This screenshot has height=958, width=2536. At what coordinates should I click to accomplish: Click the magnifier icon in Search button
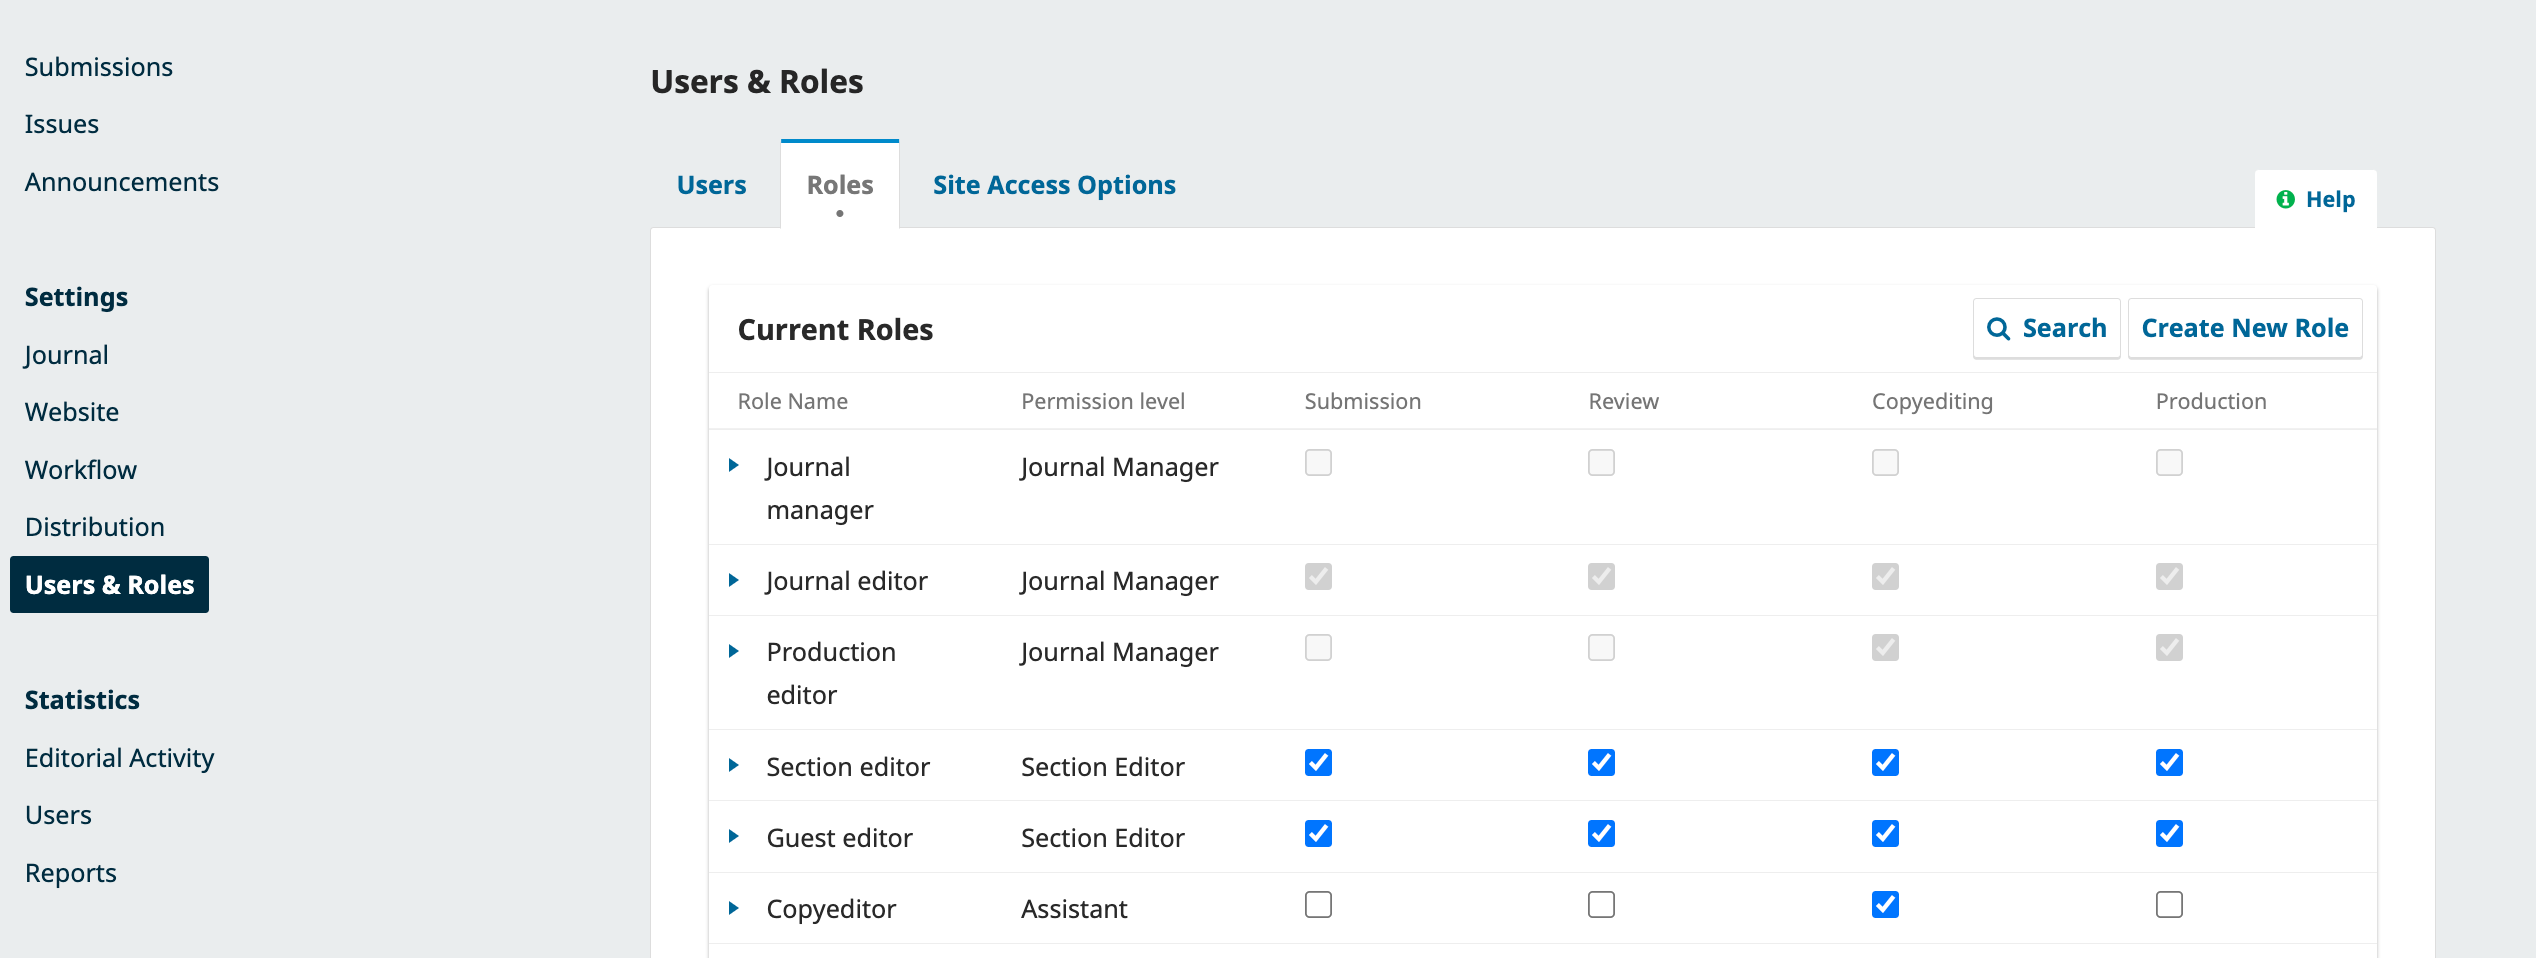[1998, 329]
